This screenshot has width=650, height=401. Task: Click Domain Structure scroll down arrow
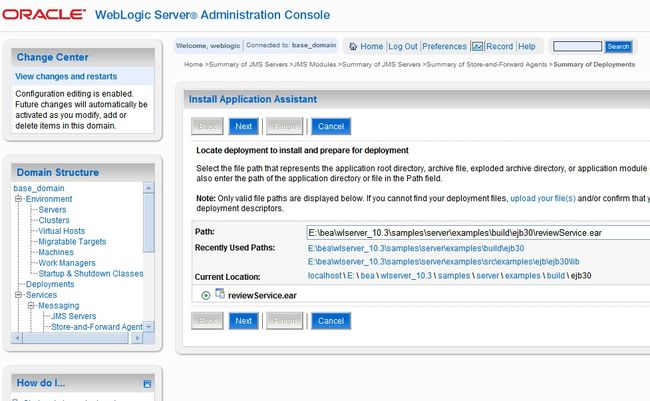(149, 327)
